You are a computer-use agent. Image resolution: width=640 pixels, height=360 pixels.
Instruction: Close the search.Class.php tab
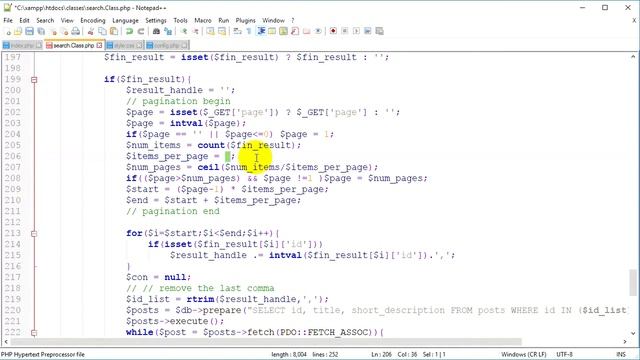point(99,45)
